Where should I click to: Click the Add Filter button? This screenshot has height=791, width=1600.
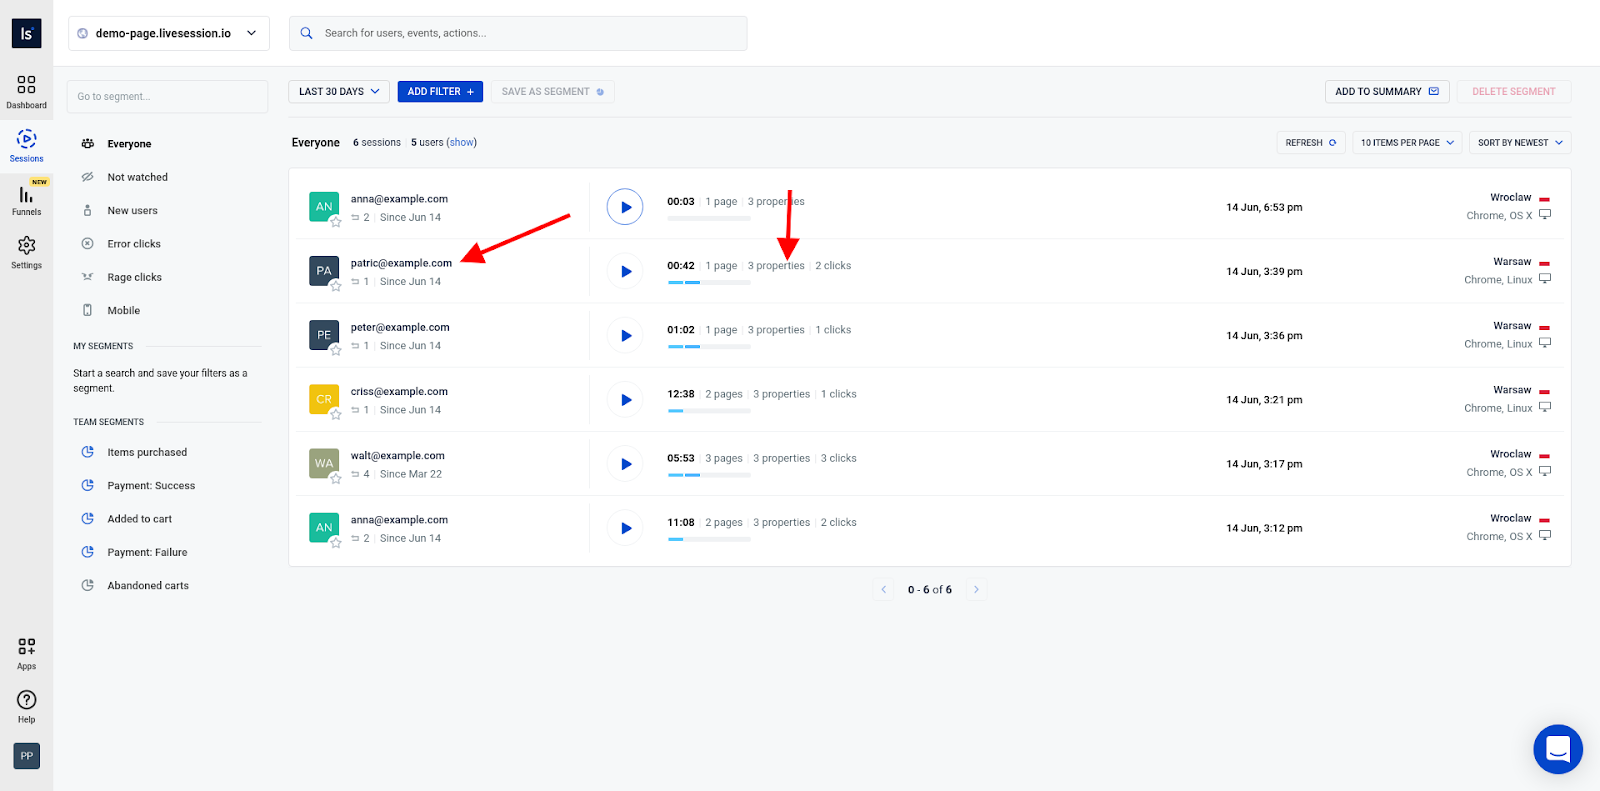(x=440, y=91)
